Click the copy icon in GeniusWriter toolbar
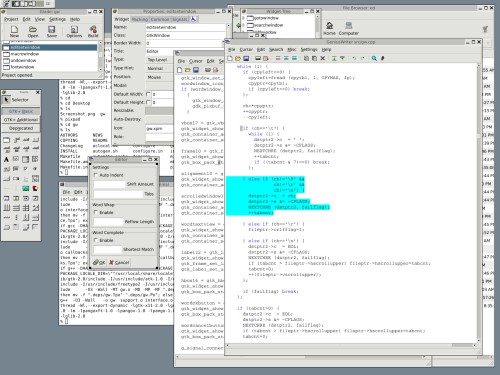500x375 pixels. coord(306,58)
